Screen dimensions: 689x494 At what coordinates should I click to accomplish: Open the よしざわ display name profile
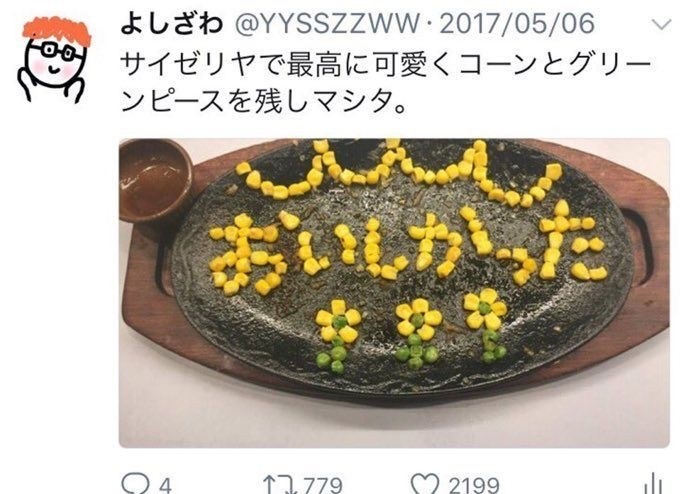pos(172,24)
